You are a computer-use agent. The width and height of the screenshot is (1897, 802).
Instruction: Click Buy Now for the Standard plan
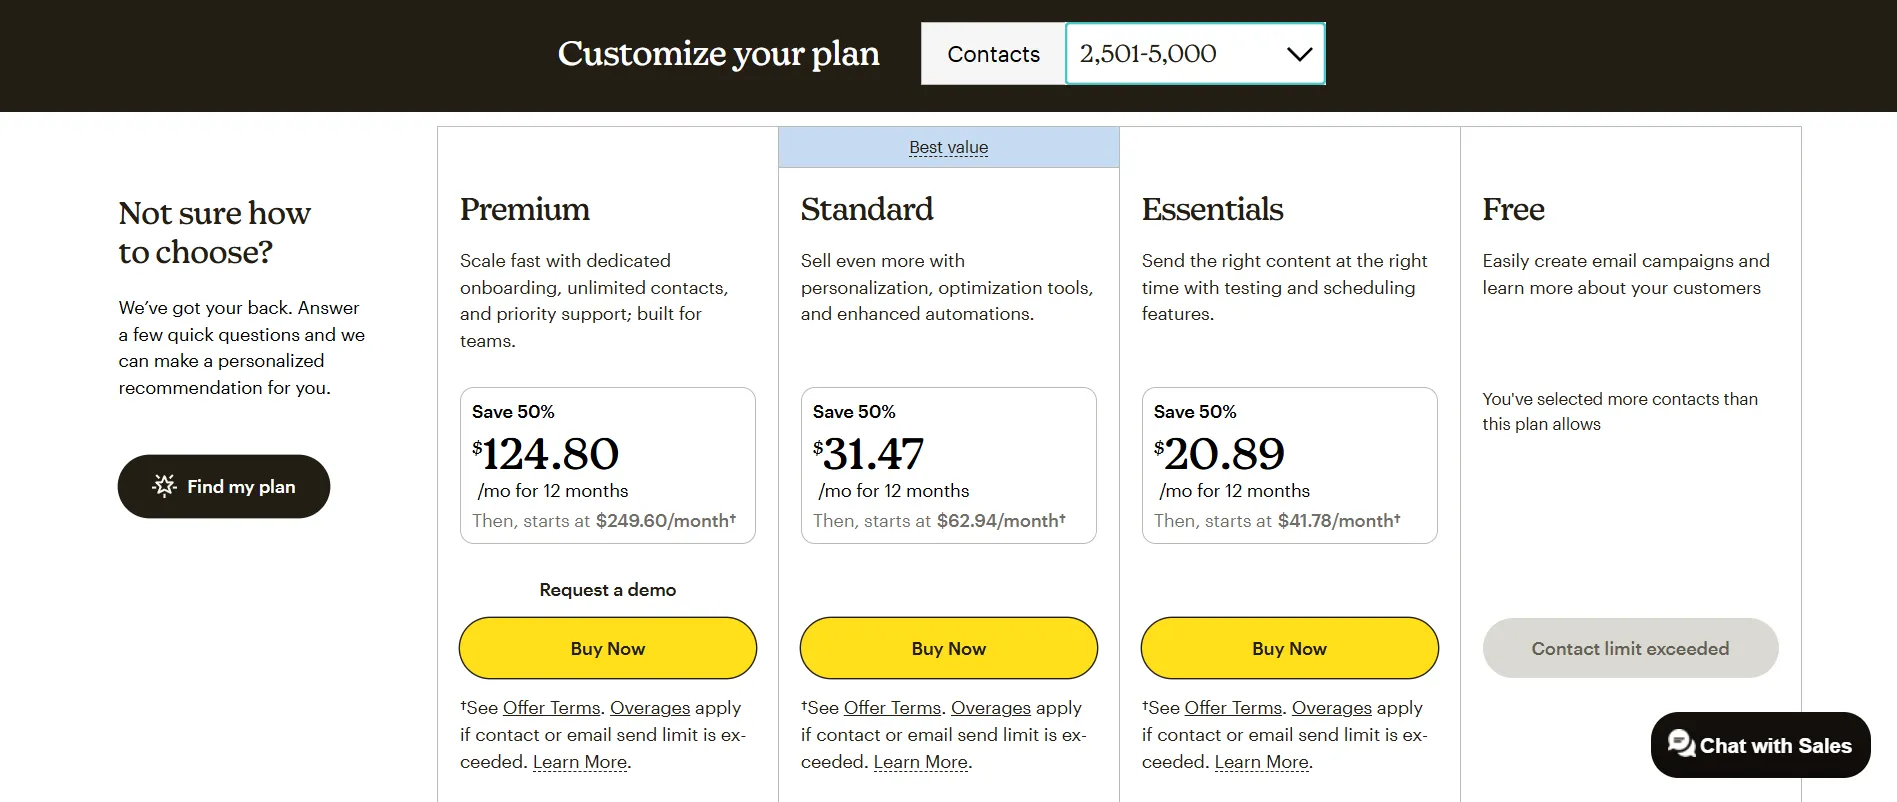[949, 648]
